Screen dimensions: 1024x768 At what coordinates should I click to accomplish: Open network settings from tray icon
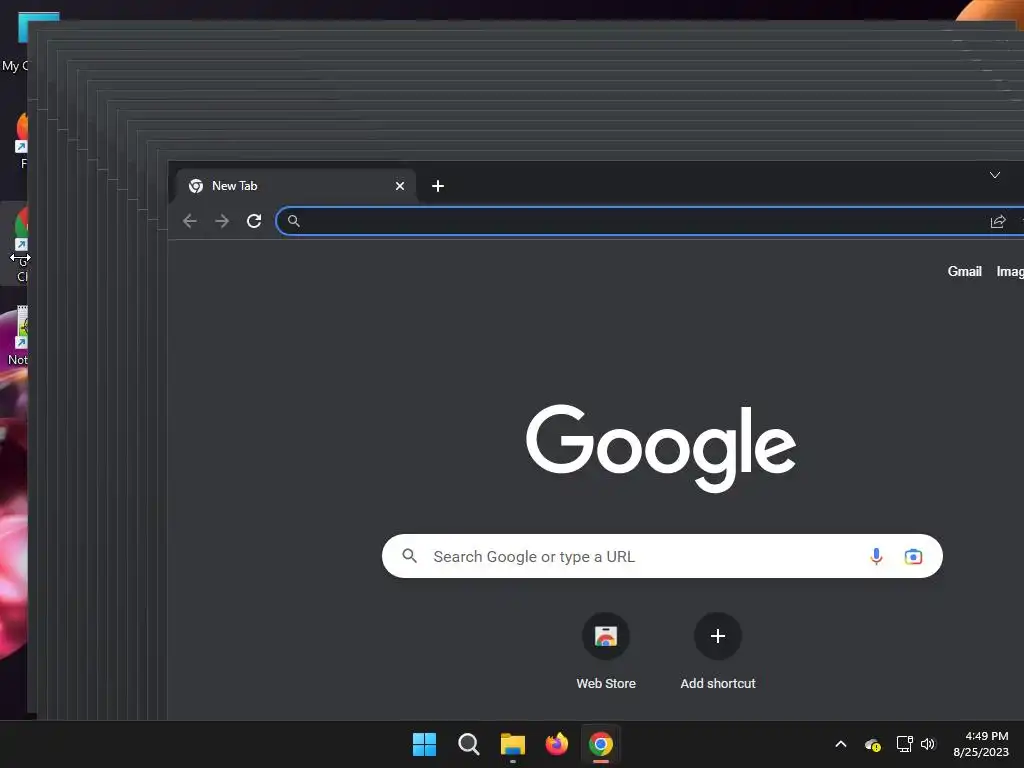pyautogui.click(x=904, y=744)
